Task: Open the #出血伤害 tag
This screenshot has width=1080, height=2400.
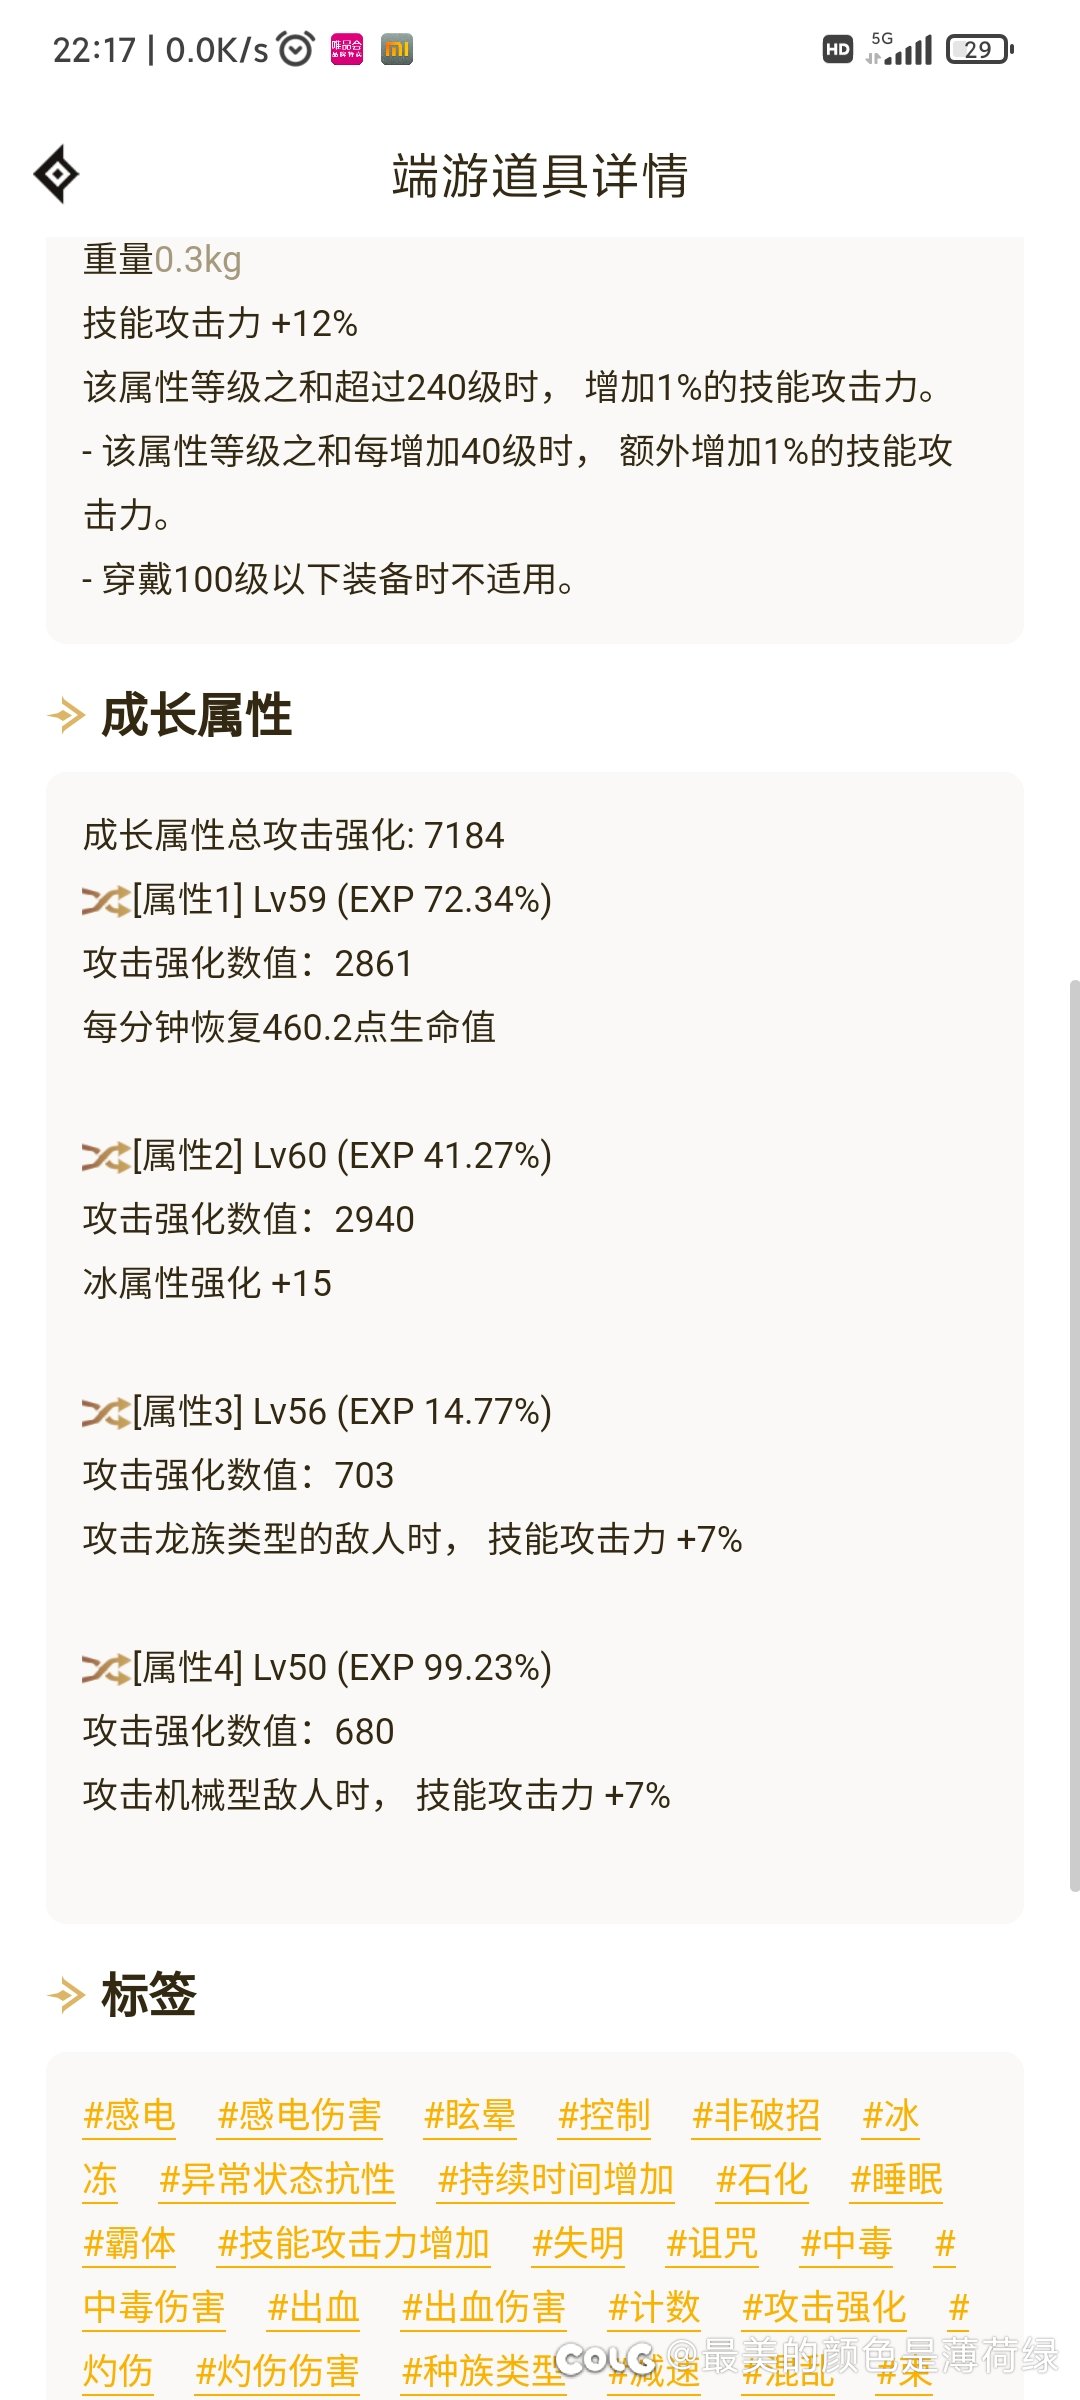Action: [x=483, y=2308]
